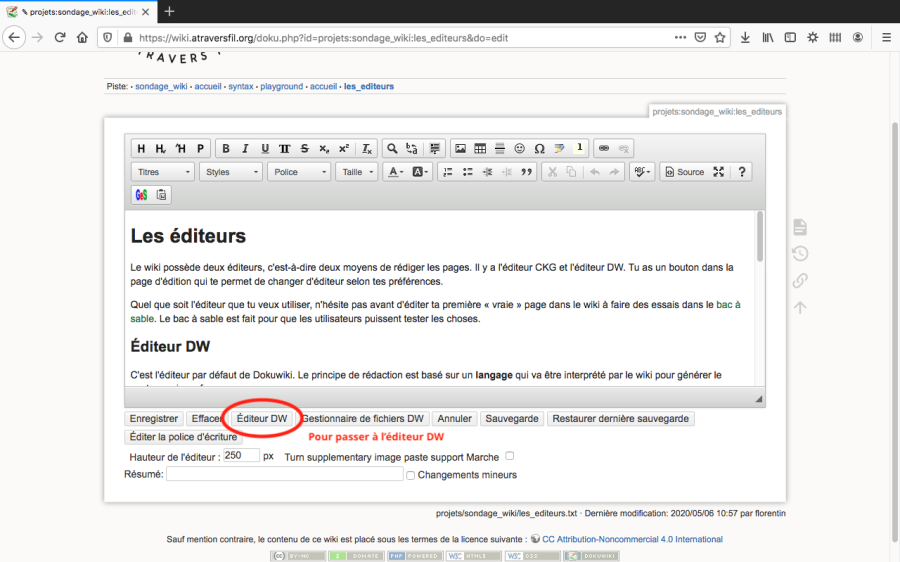Open backlinks sidebar icon
Image resolution: width=900 pixels, height=562 pixels.
(800, 281)
